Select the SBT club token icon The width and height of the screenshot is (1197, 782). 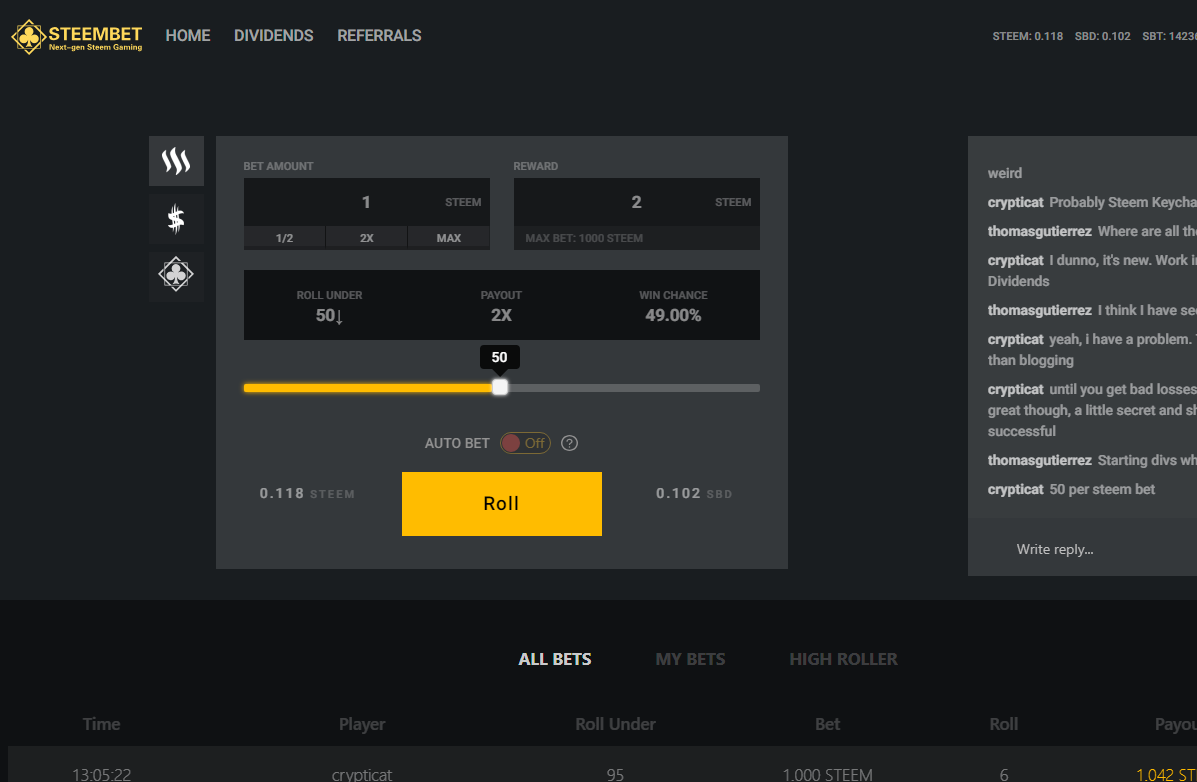176,274
